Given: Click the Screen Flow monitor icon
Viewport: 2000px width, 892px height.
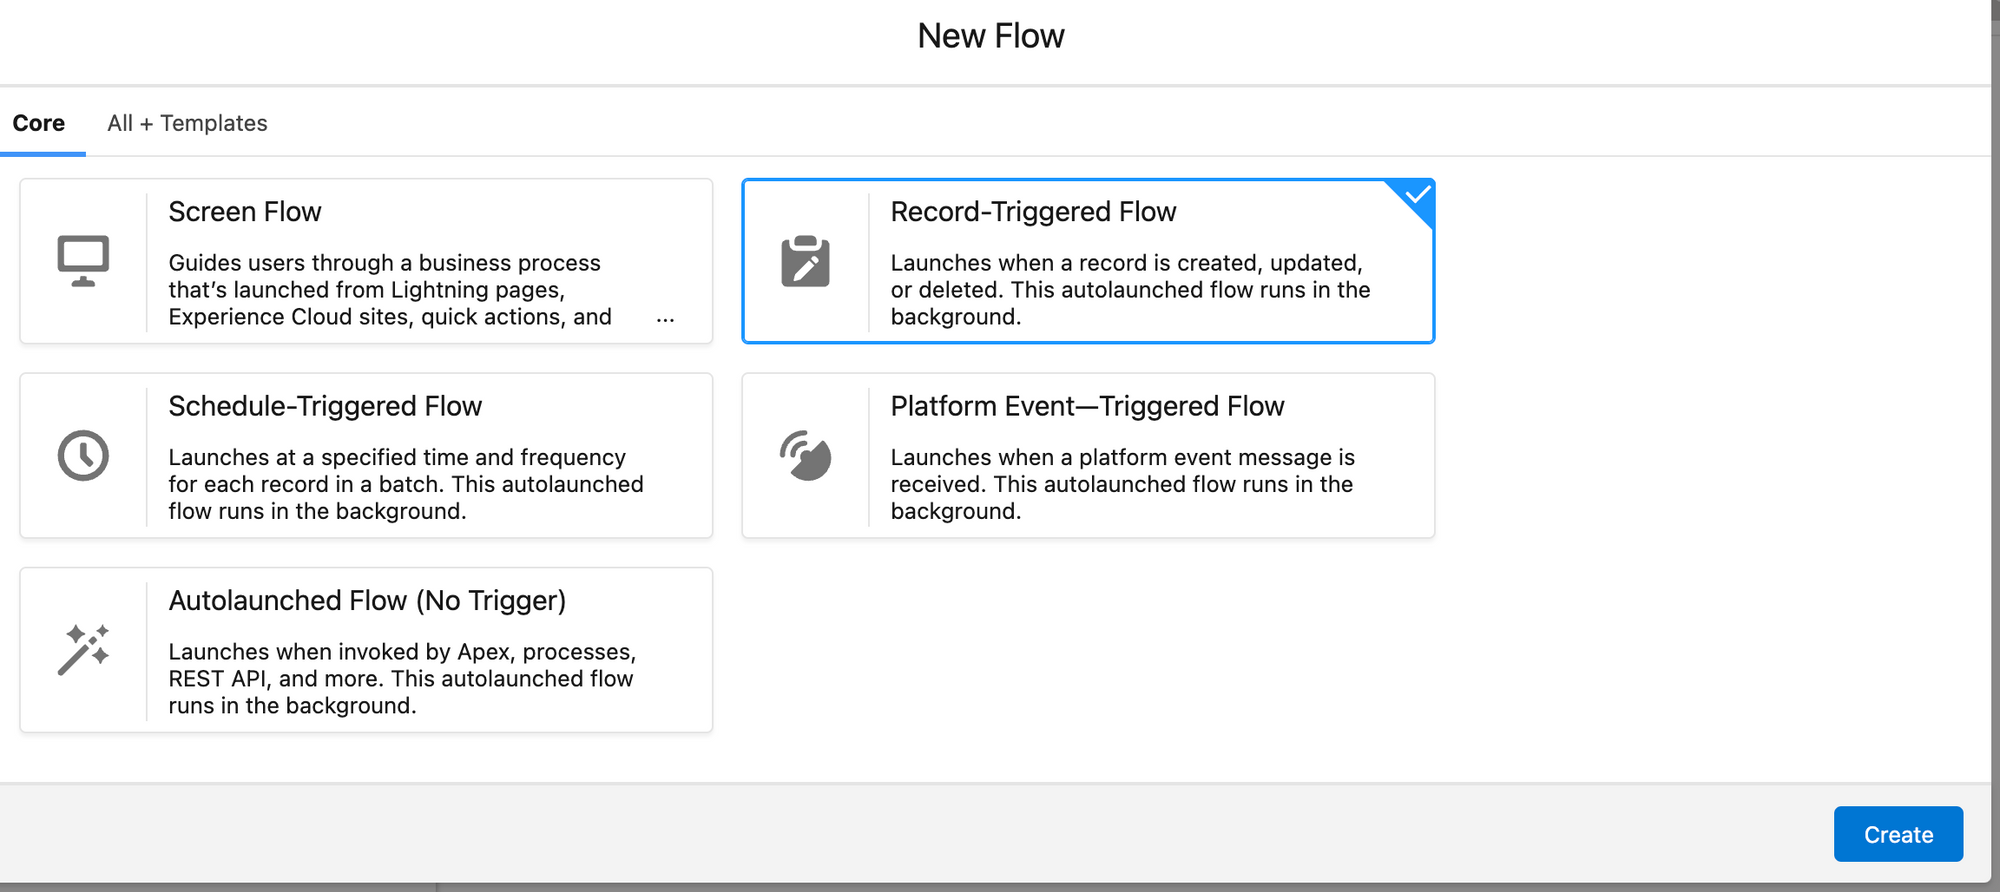Looking at the screenshot, I should pos(83,261).
